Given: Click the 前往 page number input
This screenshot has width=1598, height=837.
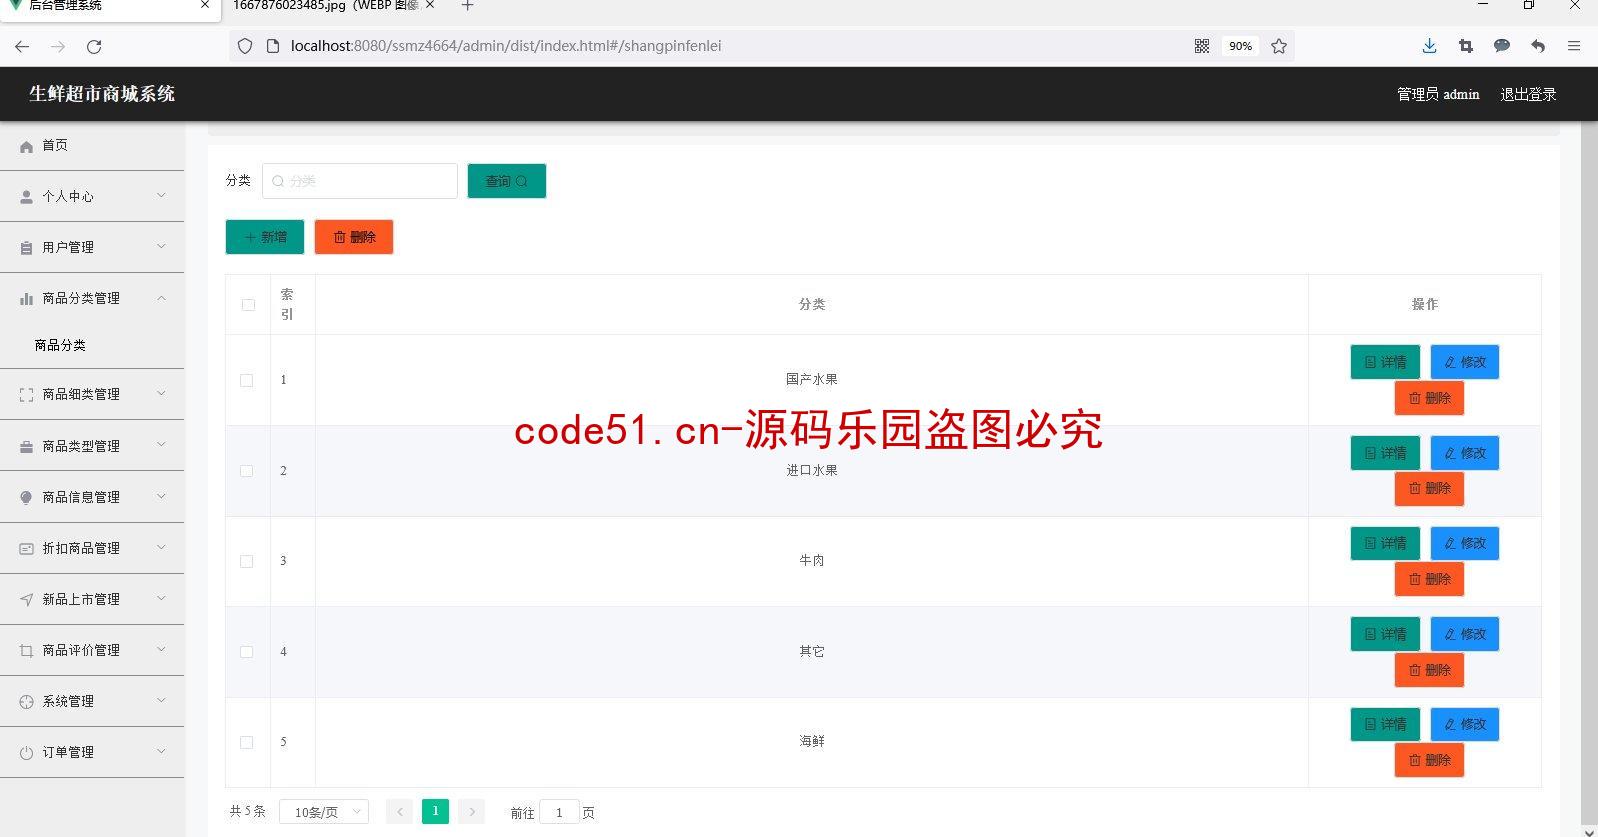Looking at the screenshot, I should (559, 812).
